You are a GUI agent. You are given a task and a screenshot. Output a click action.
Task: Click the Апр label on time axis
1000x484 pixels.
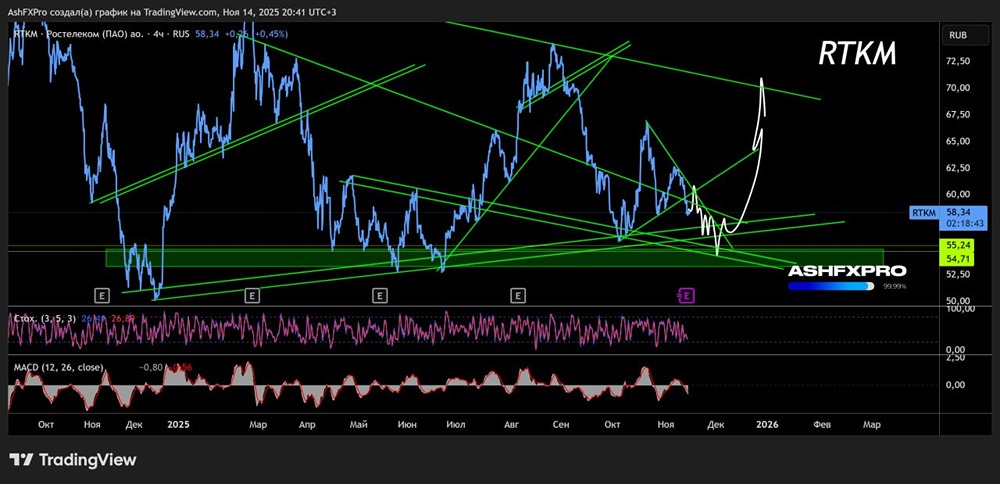307,425
